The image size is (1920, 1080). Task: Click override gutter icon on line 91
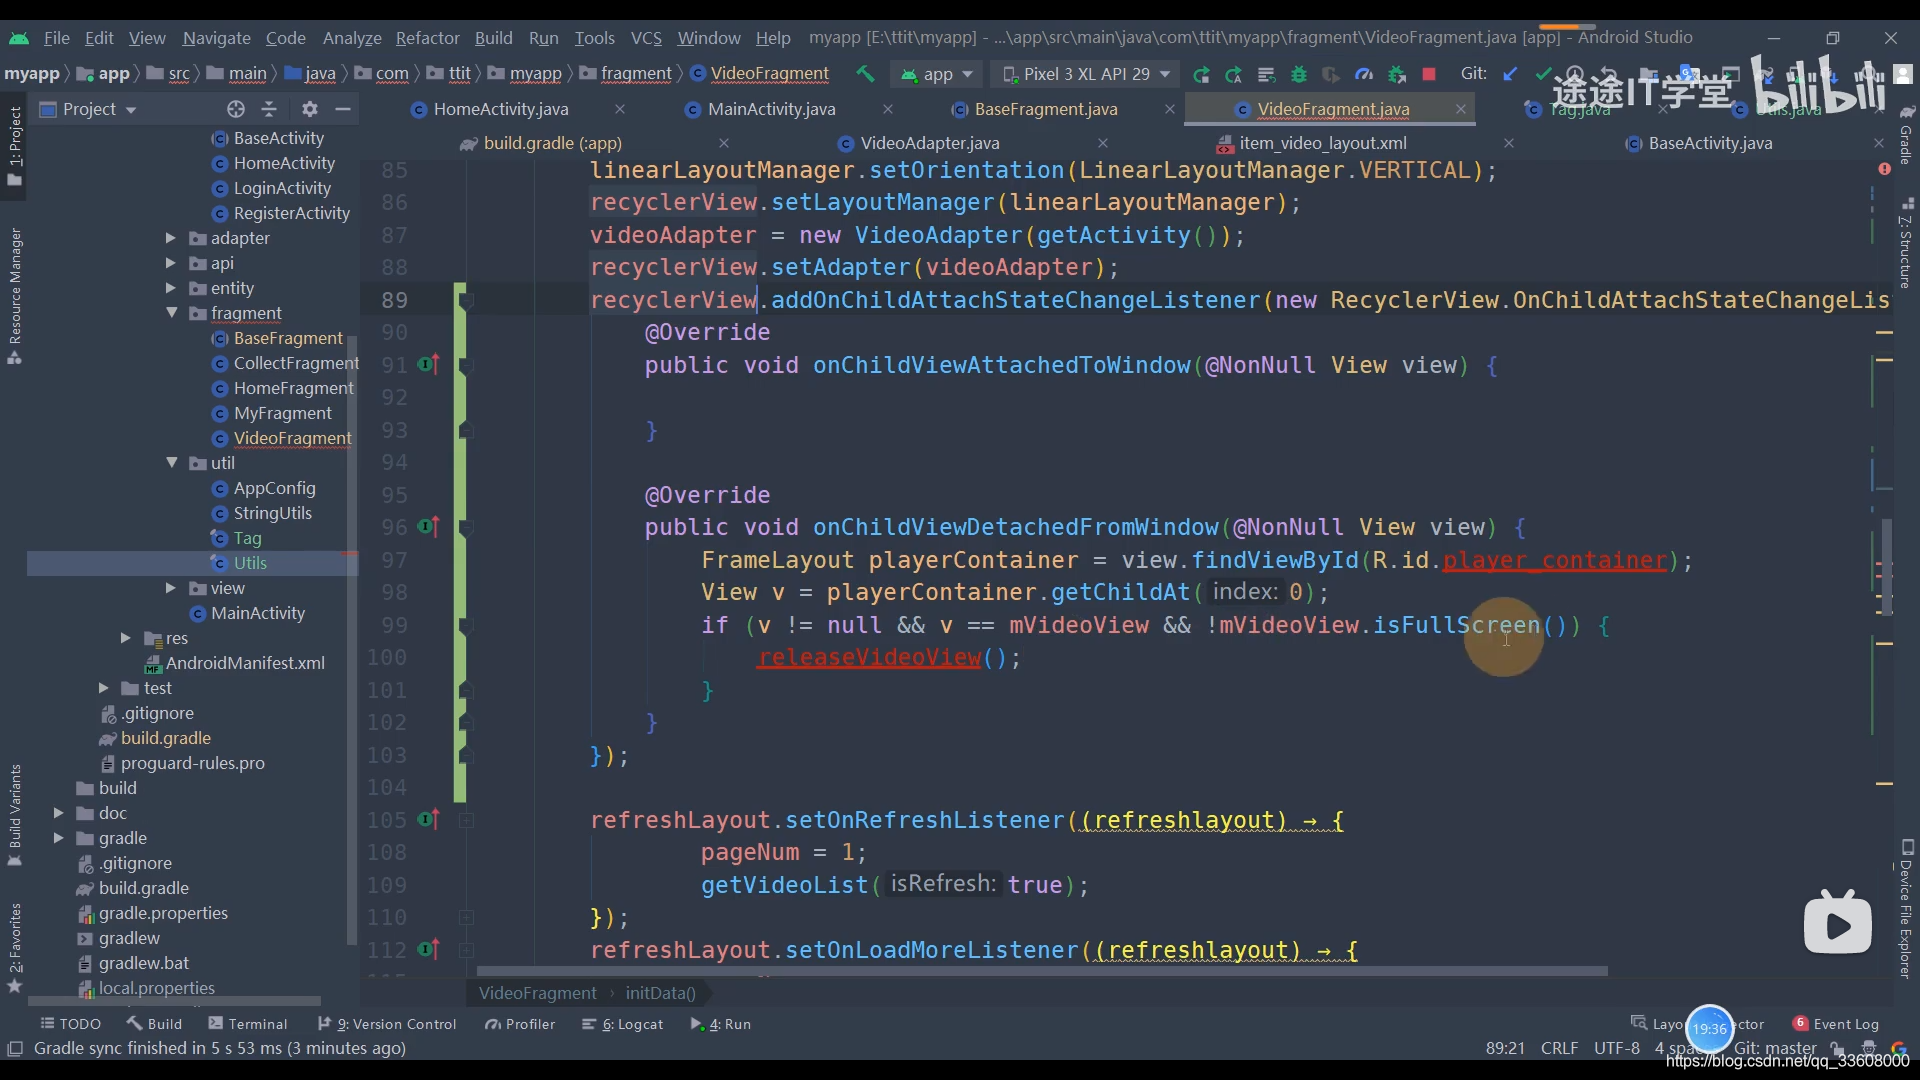(x=428, y=365)
